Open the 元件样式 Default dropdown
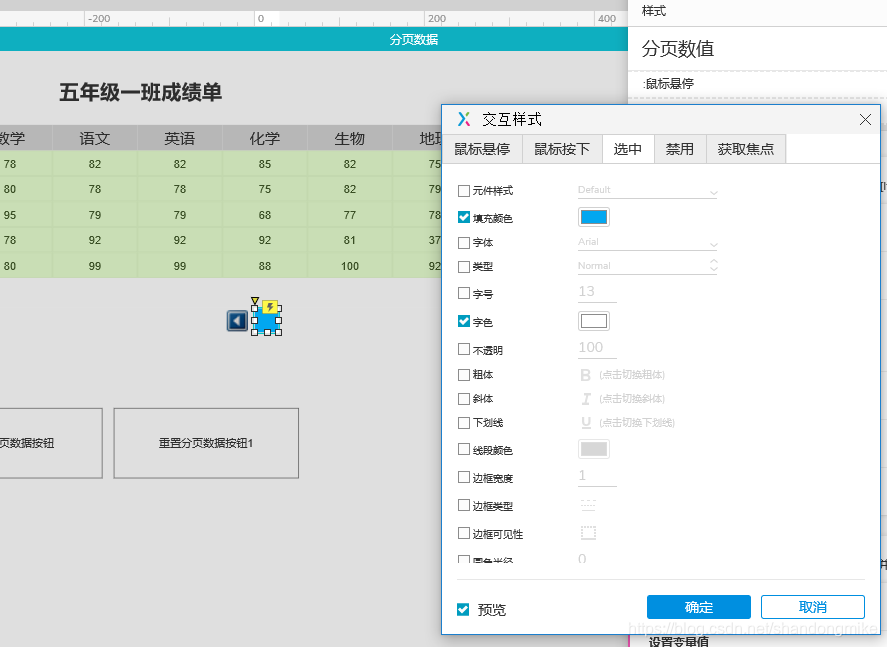The width and height of the screenshot is (887, 647). (648, 191)
